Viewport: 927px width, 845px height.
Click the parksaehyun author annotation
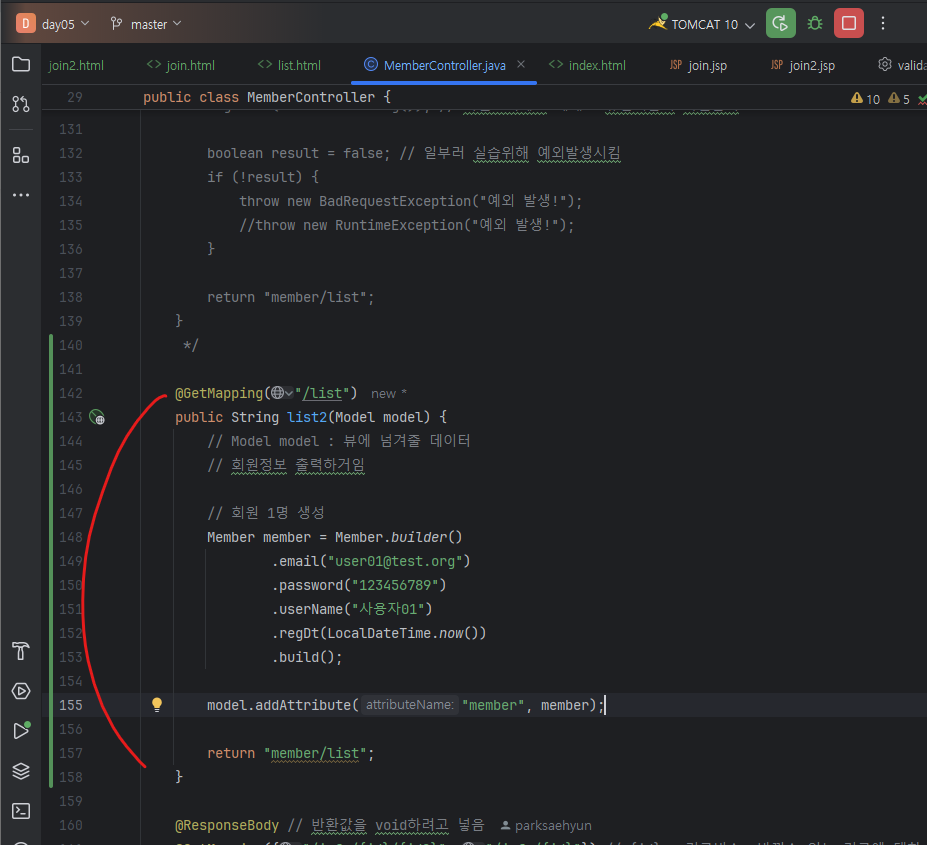pyautogui.click(x=546, y=825)
